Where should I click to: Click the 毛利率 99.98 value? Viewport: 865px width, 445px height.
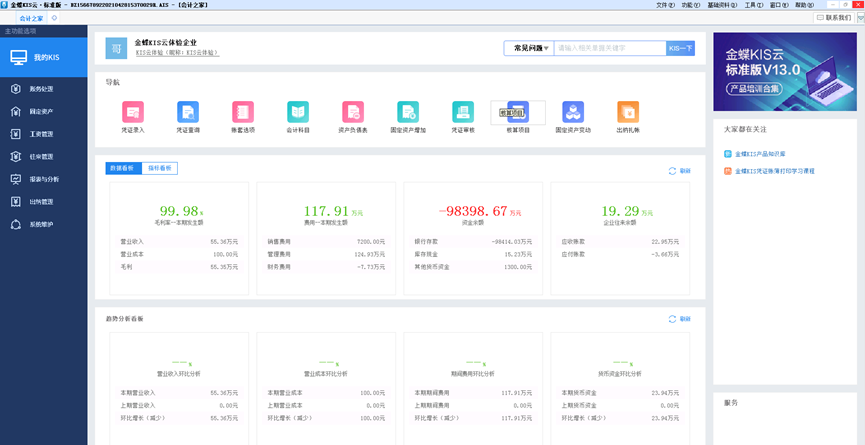coord(179,211)
